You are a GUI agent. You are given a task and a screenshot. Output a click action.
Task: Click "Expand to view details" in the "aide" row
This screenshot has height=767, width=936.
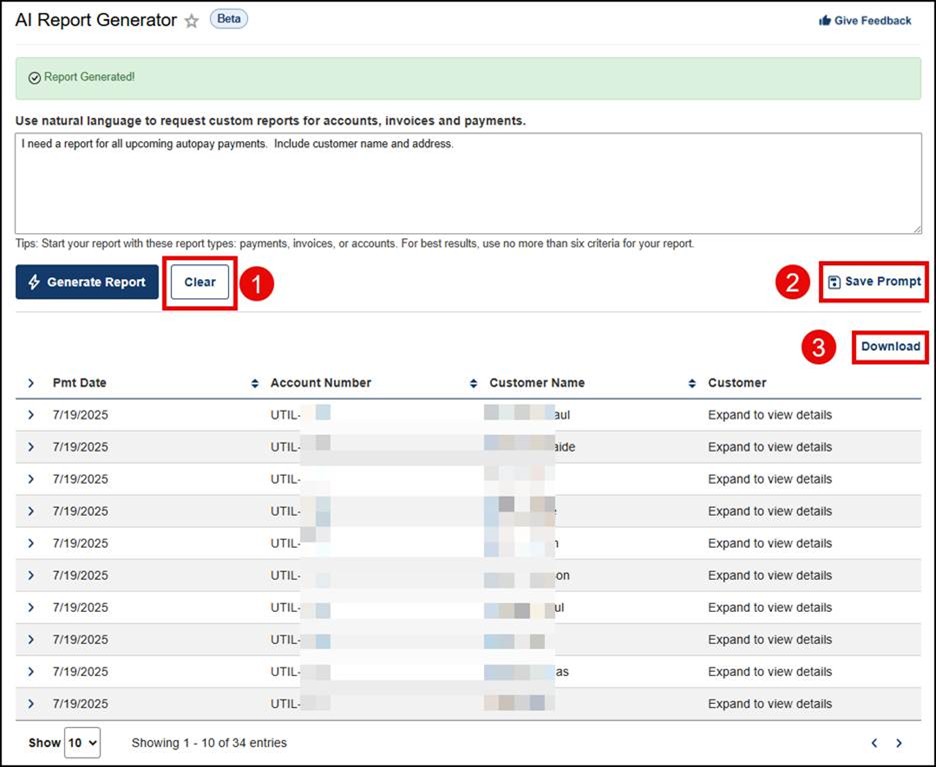tap(770, 447)
